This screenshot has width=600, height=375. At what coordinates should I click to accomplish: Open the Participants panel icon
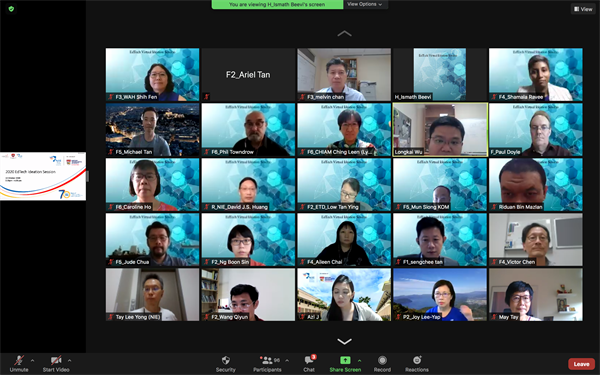(x=267, y=360)
